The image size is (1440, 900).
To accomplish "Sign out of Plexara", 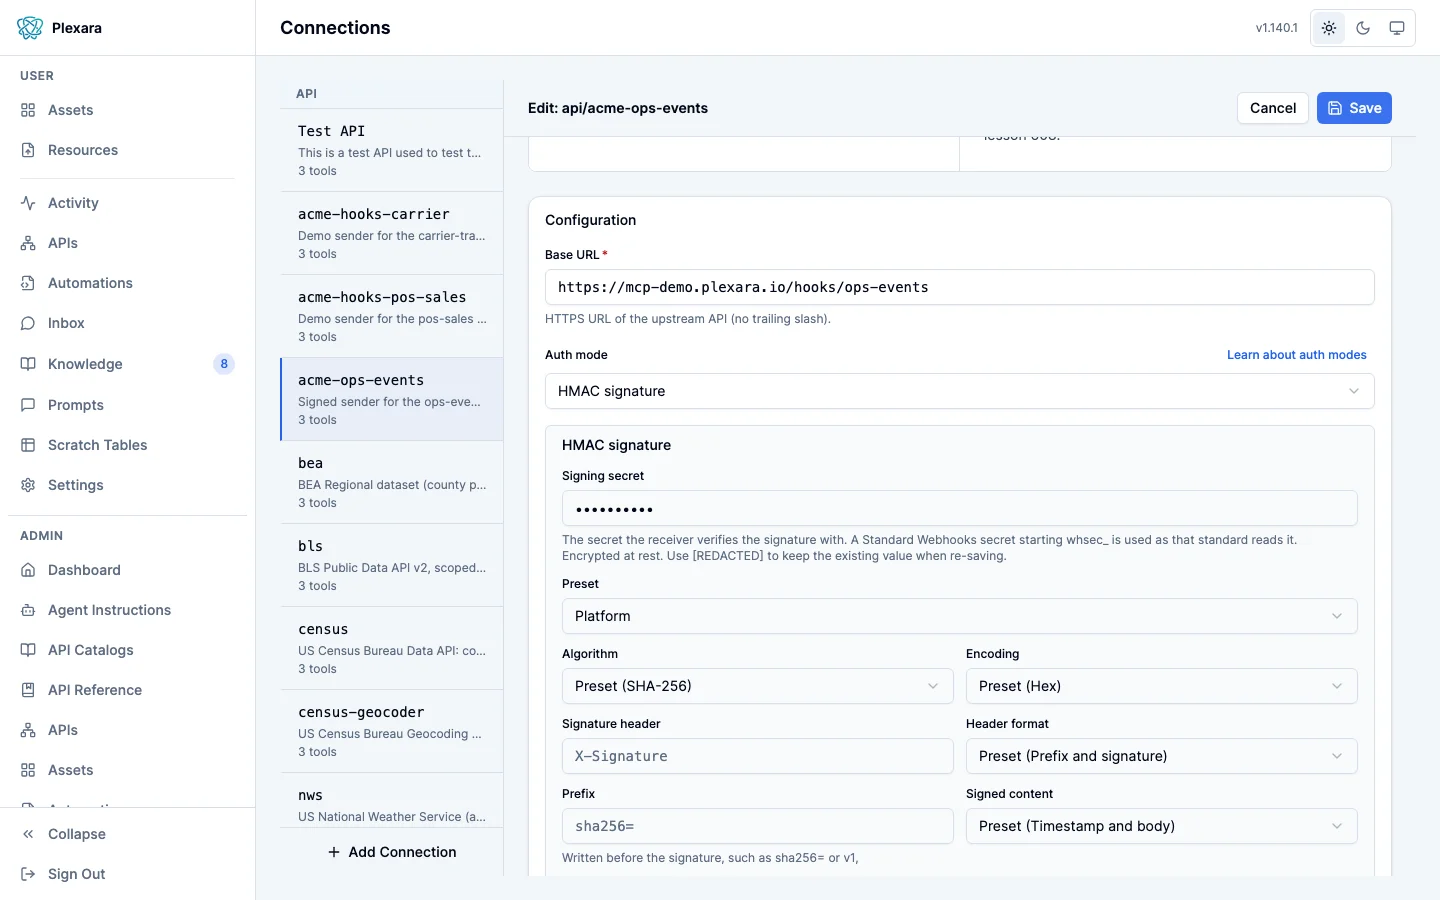I will [127, 874].
